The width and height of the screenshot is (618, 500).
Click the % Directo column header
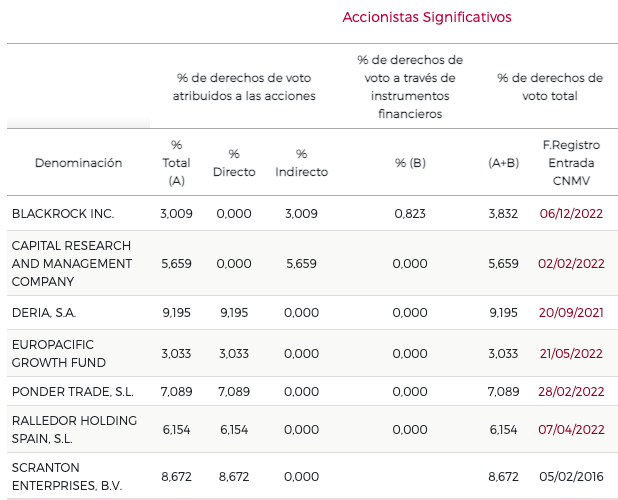point(234,163)
